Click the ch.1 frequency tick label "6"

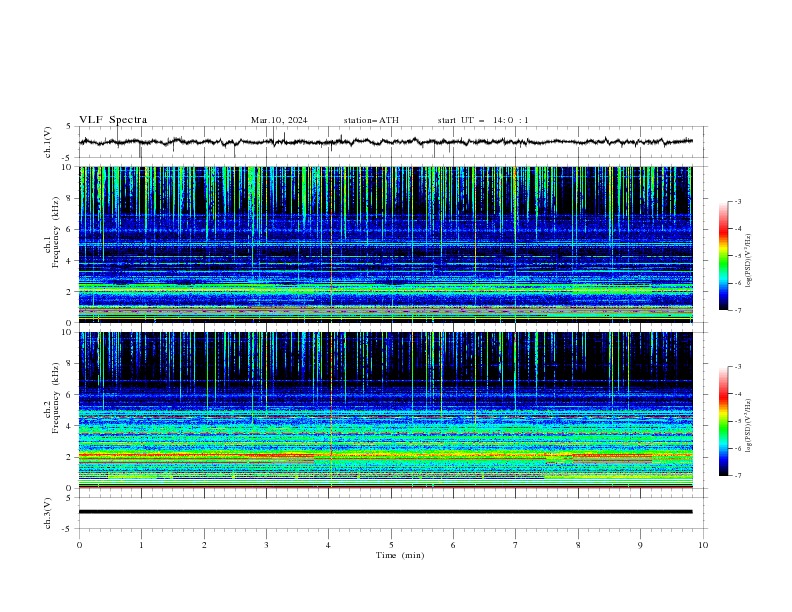coord(70,229)
